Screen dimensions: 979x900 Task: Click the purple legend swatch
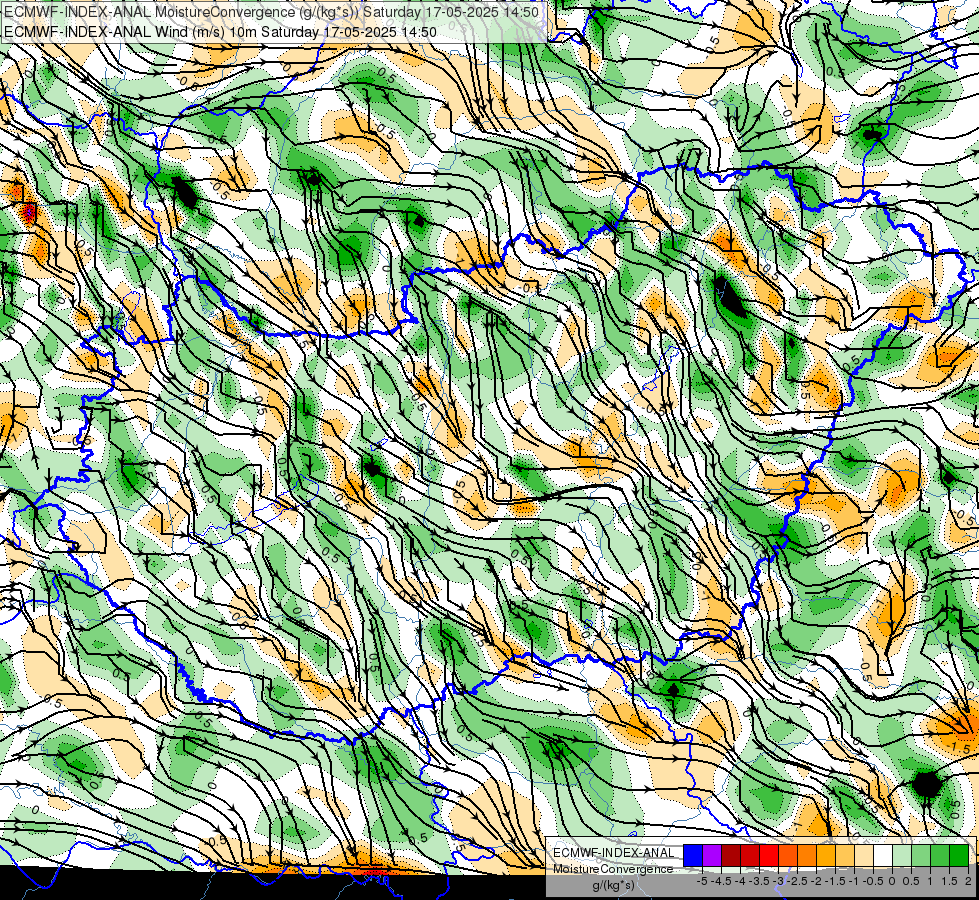pyautogui.click(x=712, y=856)
